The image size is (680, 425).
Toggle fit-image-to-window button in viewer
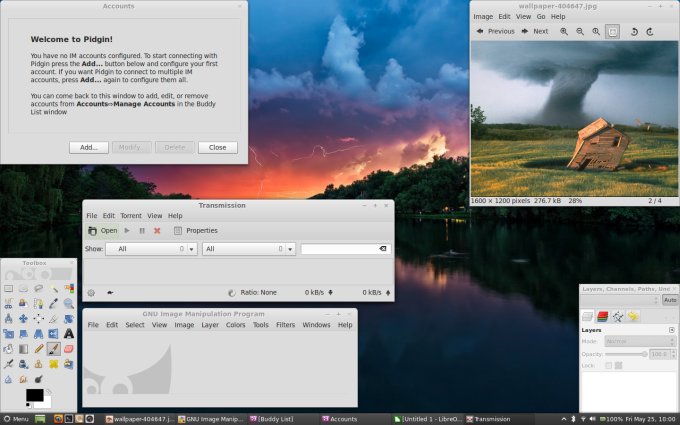pyautogui.click(x=612, y=31)
